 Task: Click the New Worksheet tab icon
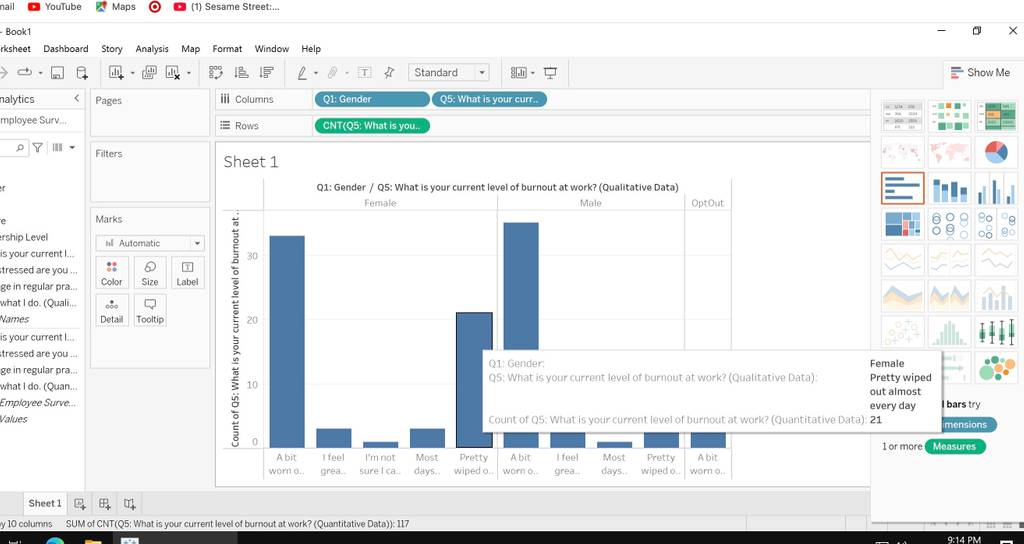click(80, 504)
